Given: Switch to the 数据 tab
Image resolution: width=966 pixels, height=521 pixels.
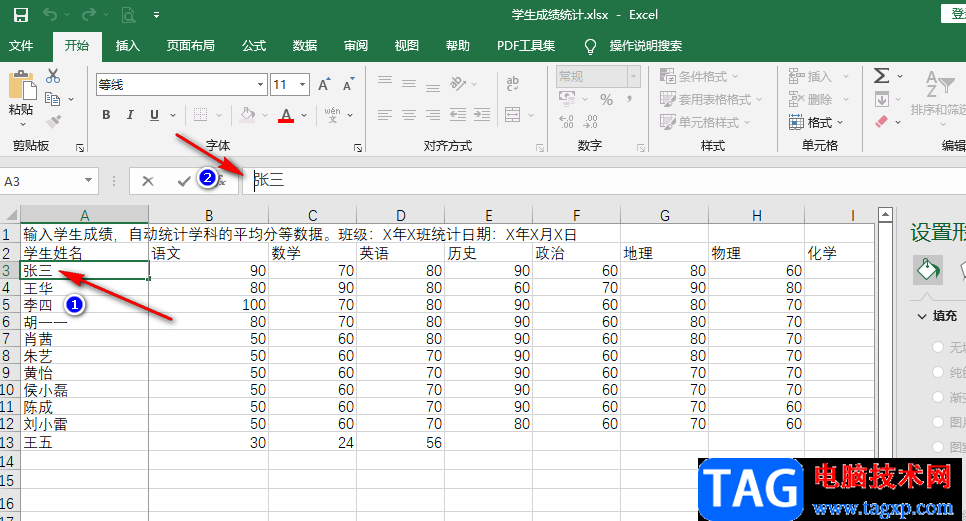Looking at the screenshot, I should coord(304,46).
